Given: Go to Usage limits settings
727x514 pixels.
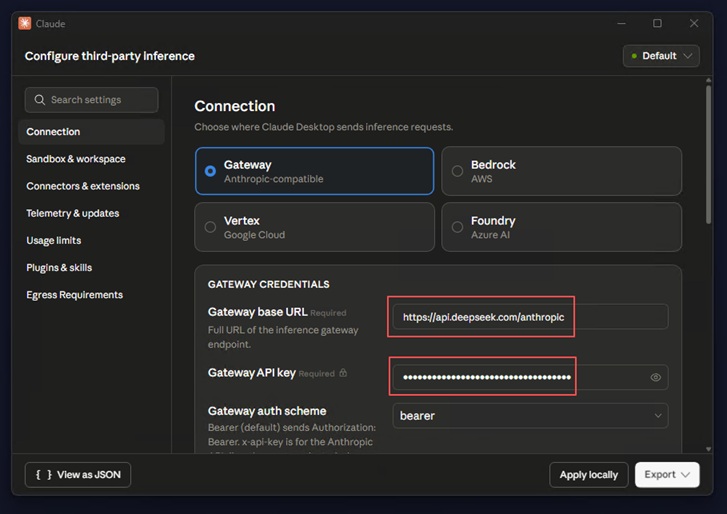Looking at the screenshot, I should (x=54, y=241).
